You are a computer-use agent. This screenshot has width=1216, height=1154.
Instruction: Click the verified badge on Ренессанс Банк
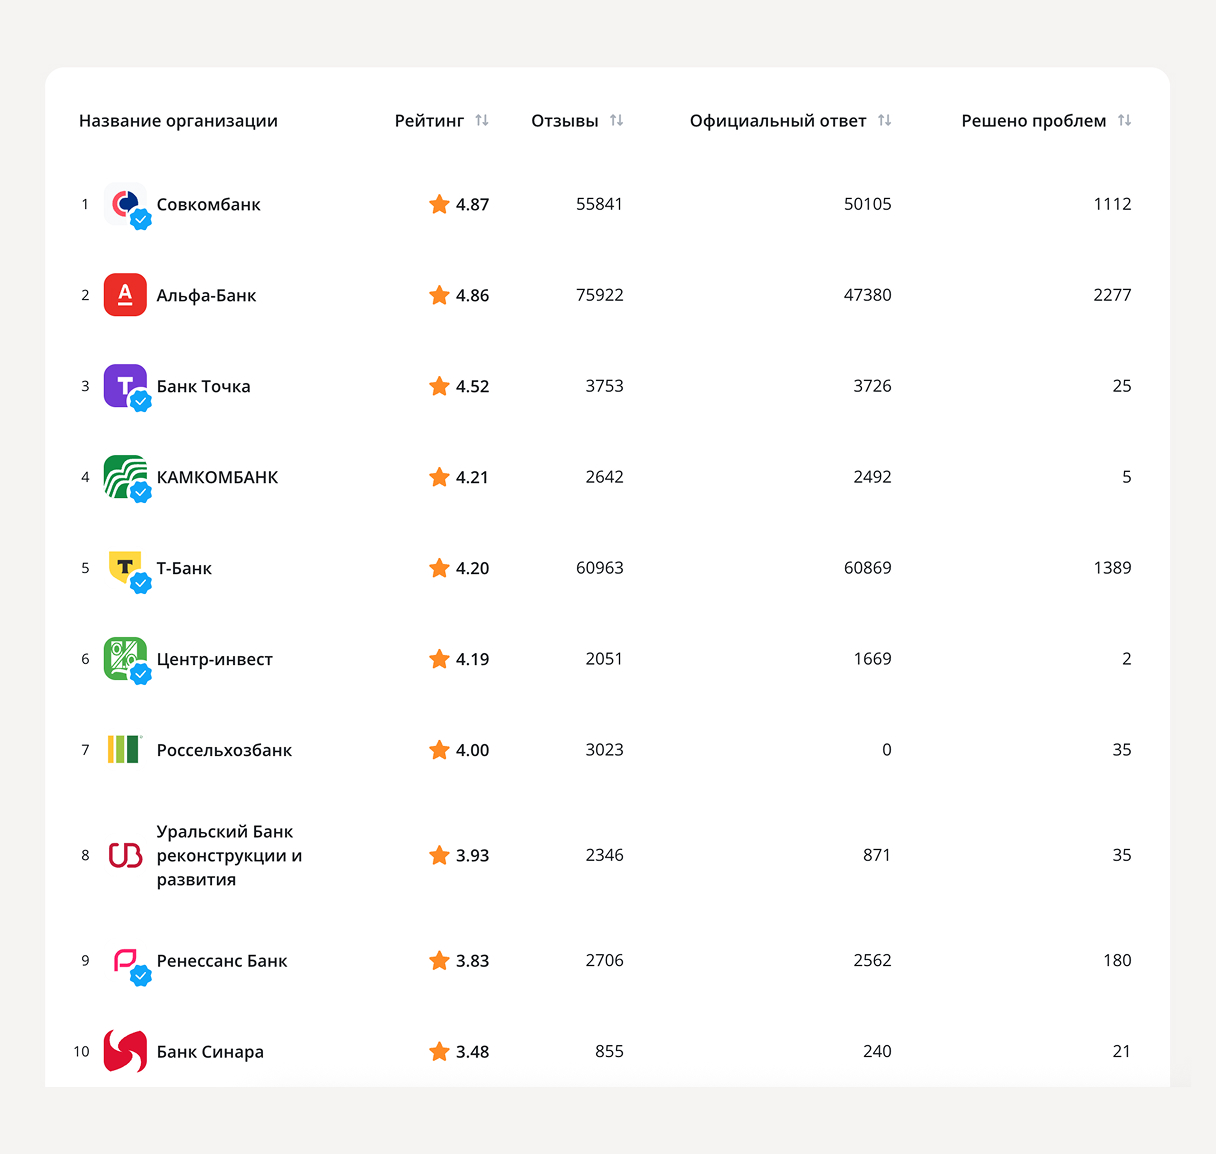(141, 974)
